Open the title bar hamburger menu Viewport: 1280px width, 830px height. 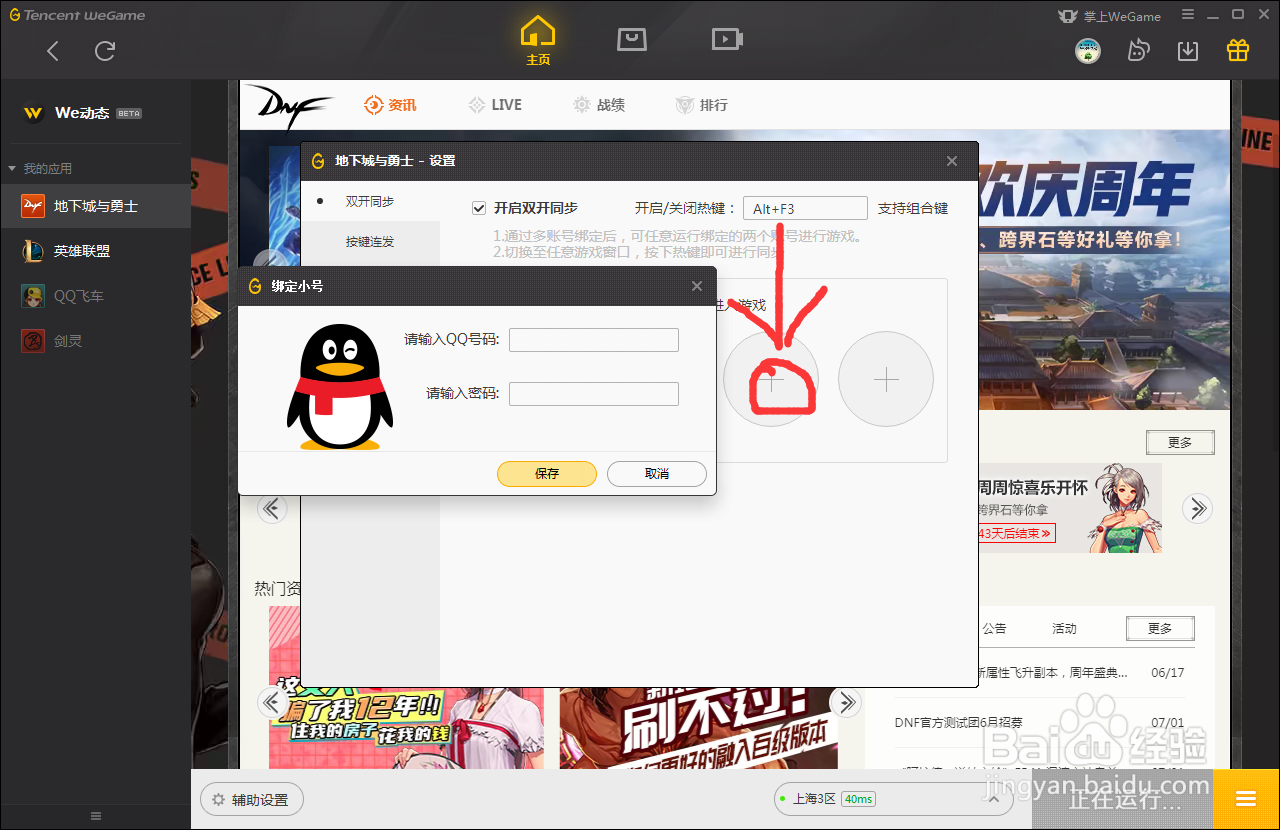click(1188, 15)
